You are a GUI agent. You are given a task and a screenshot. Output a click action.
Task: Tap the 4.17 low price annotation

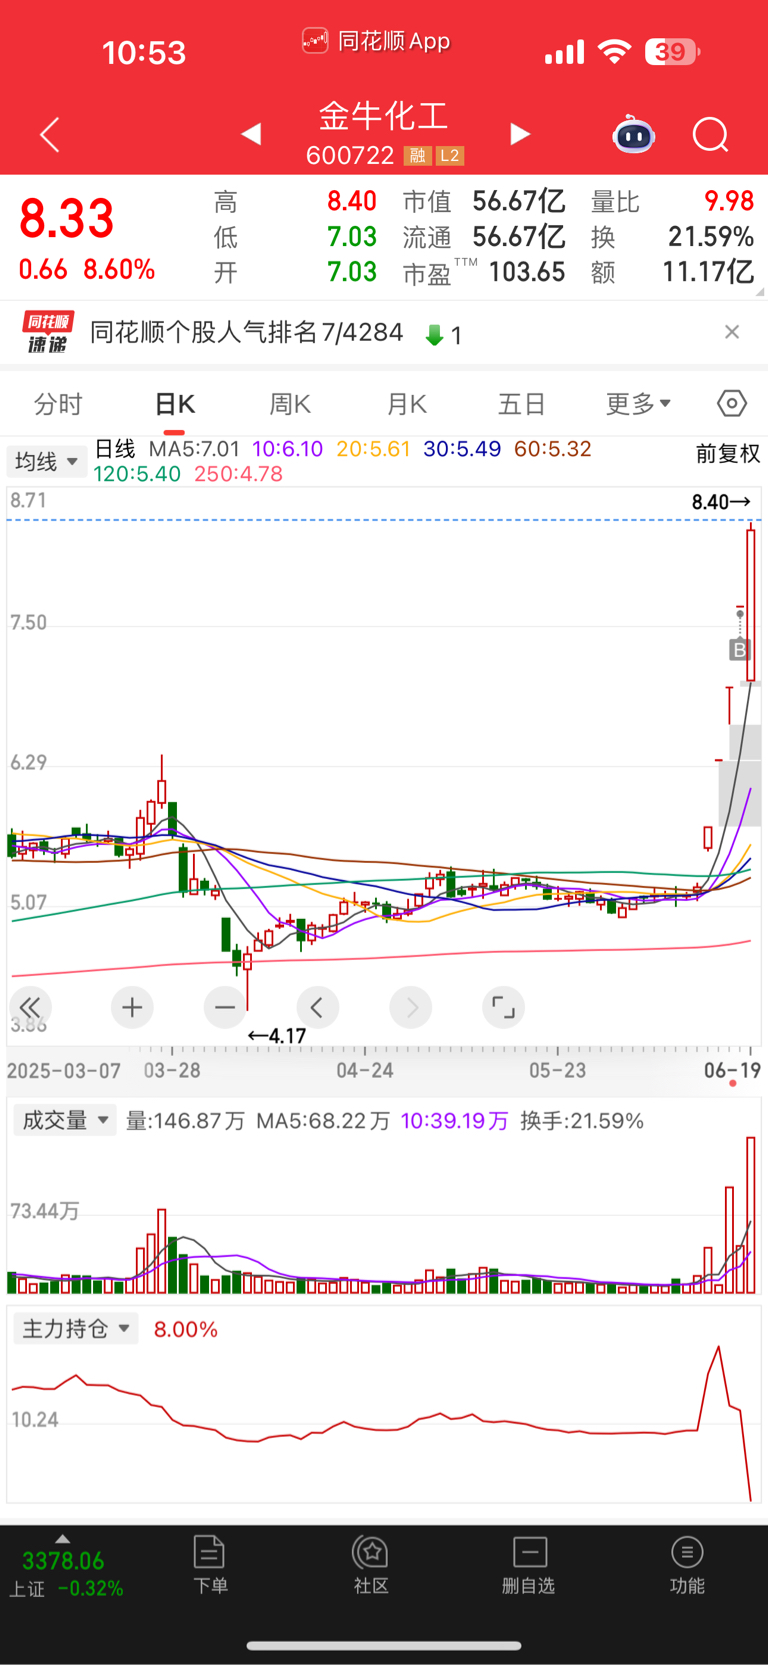click(277, 1036)
